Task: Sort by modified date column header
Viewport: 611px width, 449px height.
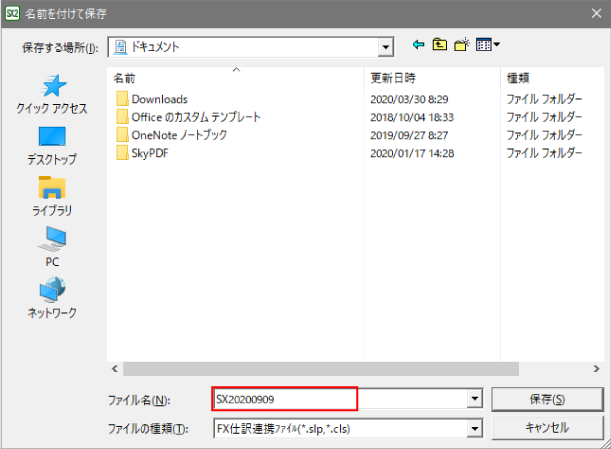Action: pos(393,77)
